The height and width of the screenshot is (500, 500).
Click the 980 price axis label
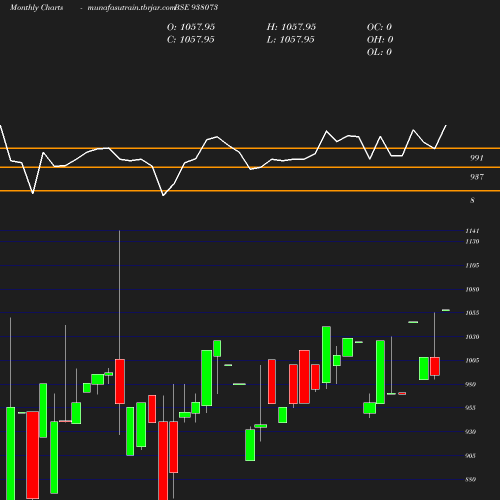click(x=470, y=384)
